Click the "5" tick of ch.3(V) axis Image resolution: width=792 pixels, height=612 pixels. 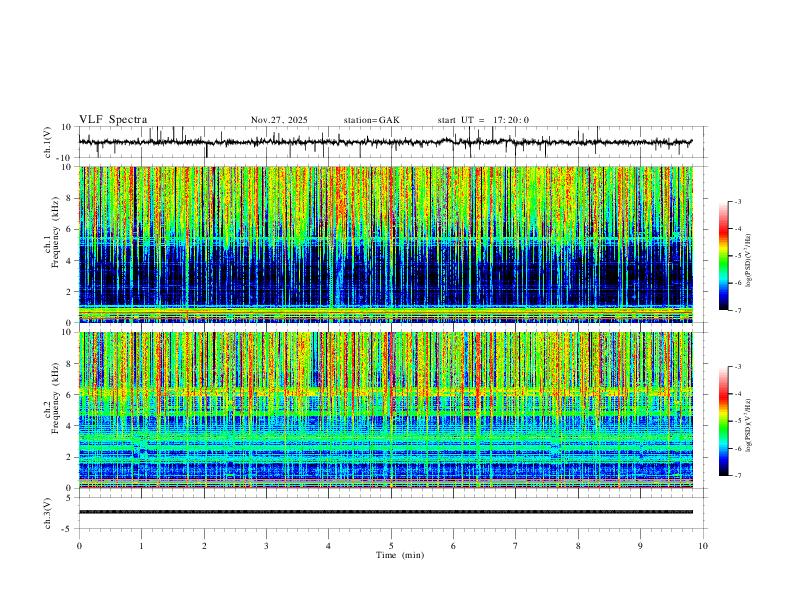(x=70, y=498)
